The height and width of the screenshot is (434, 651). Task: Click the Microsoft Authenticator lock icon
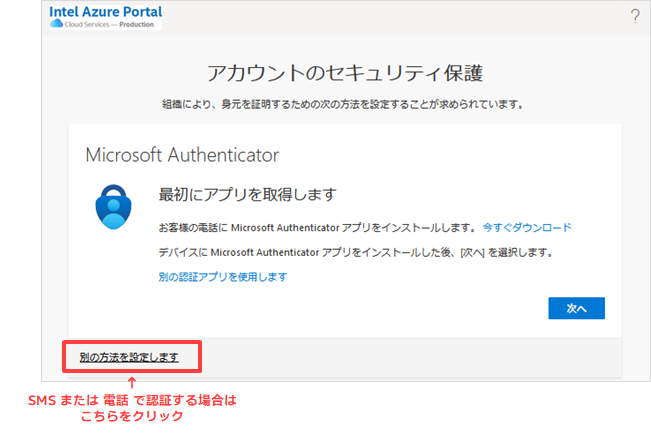click(113, 207)
